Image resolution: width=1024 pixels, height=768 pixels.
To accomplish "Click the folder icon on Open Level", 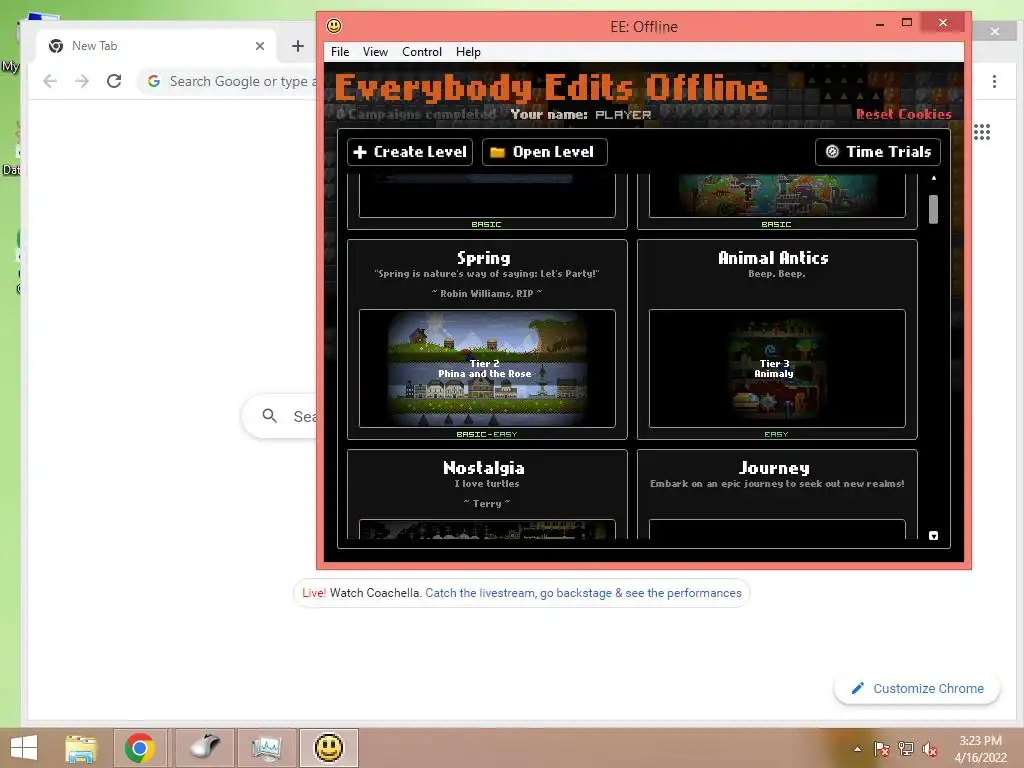I will [498, 152].
